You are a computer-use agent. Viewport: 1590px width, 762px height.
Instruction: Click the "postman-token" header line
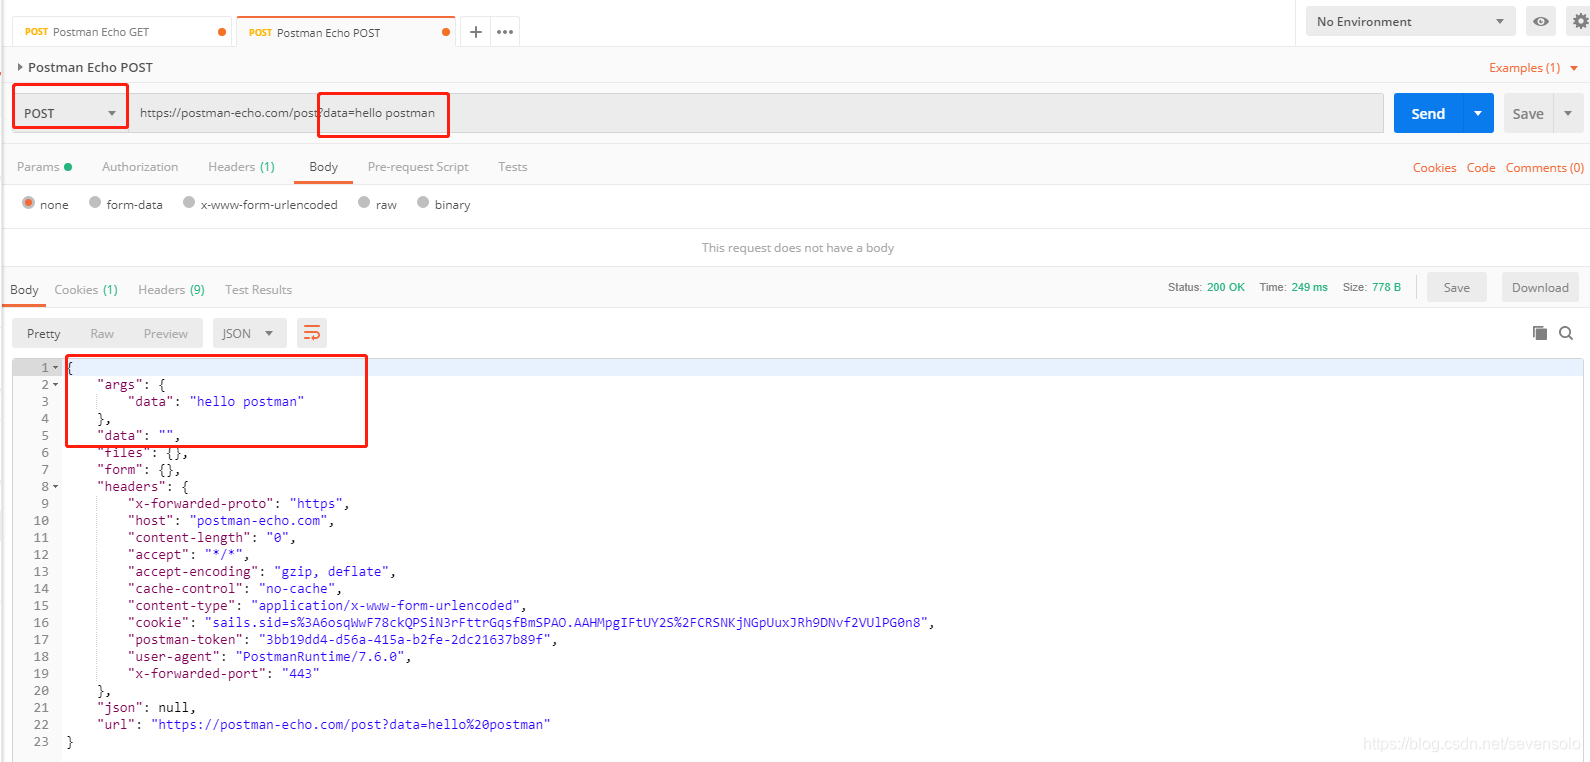pos(343,640)
